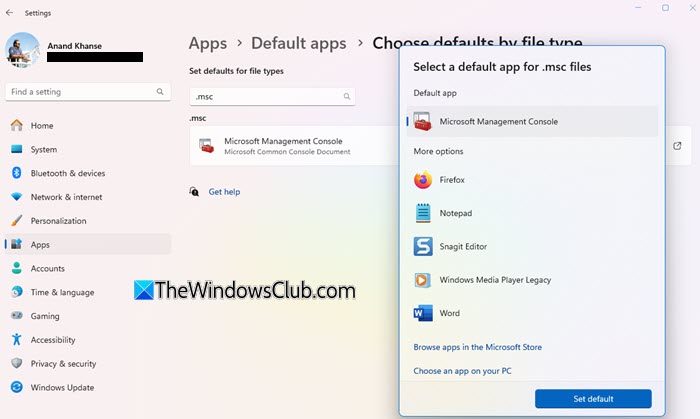Open Home in the sidebar
700x419 pixels.
[x=88, y=125]
